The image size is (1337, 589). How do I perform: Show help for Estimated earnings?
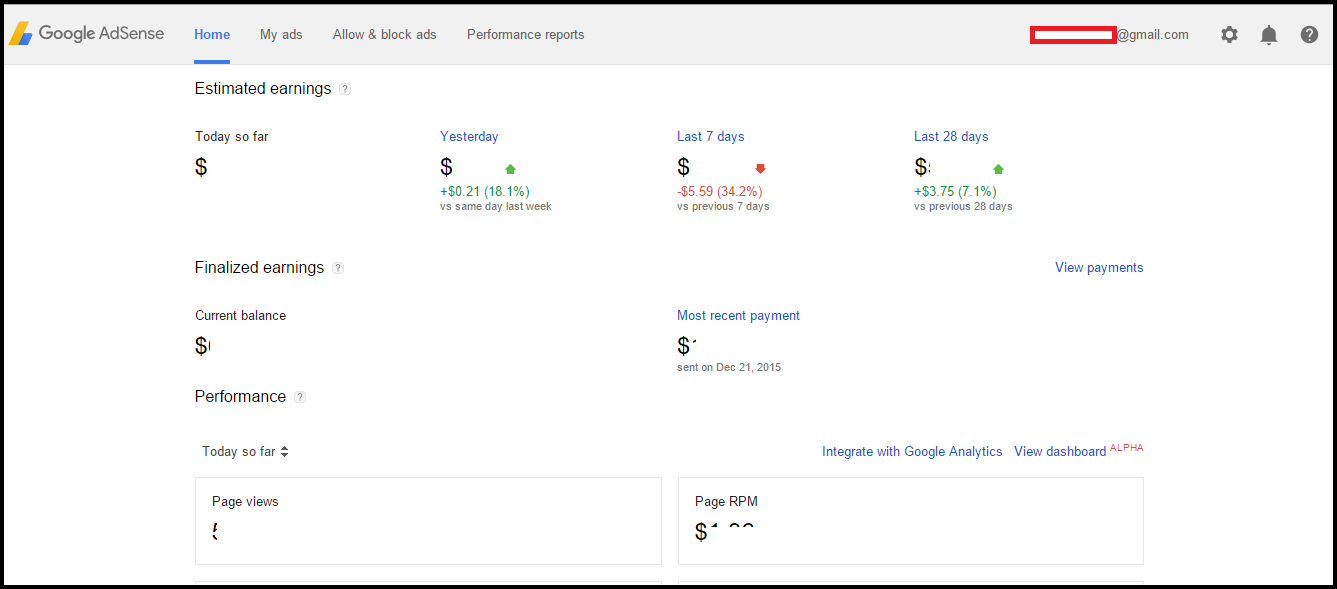[345, 89]
